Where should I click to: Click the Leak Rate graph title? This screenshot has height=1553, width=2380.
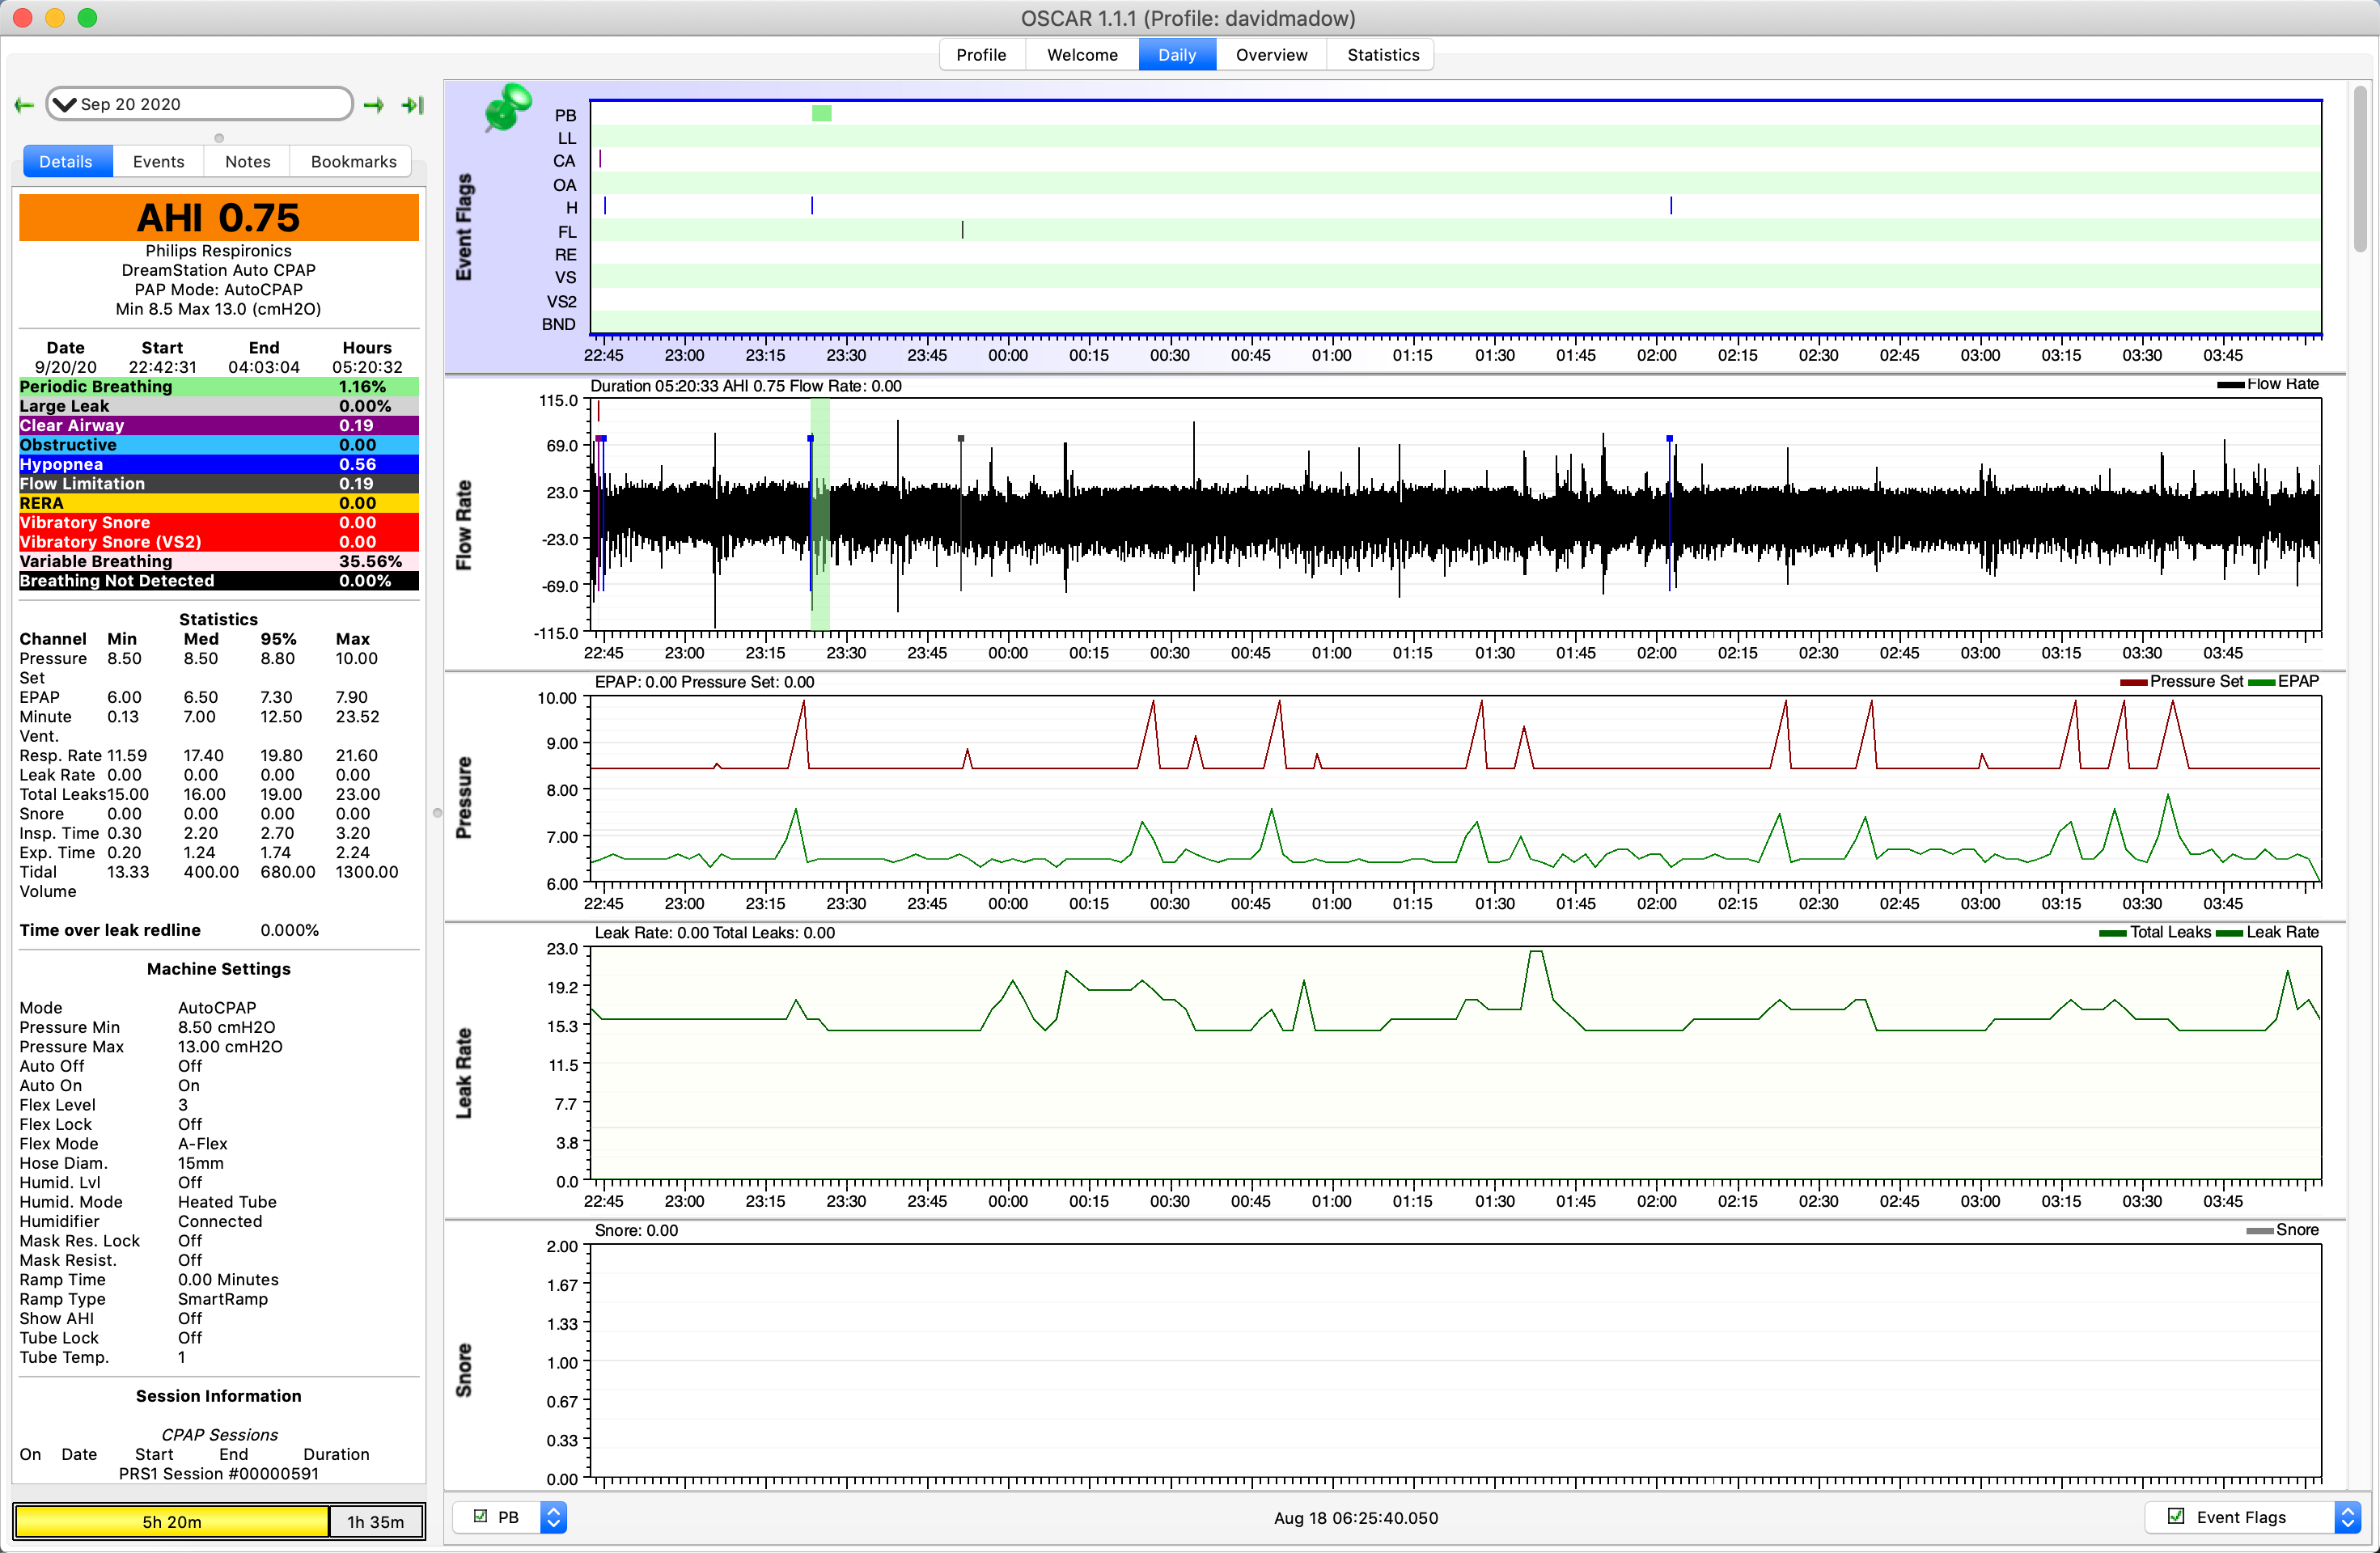[x=464, y=1073]
